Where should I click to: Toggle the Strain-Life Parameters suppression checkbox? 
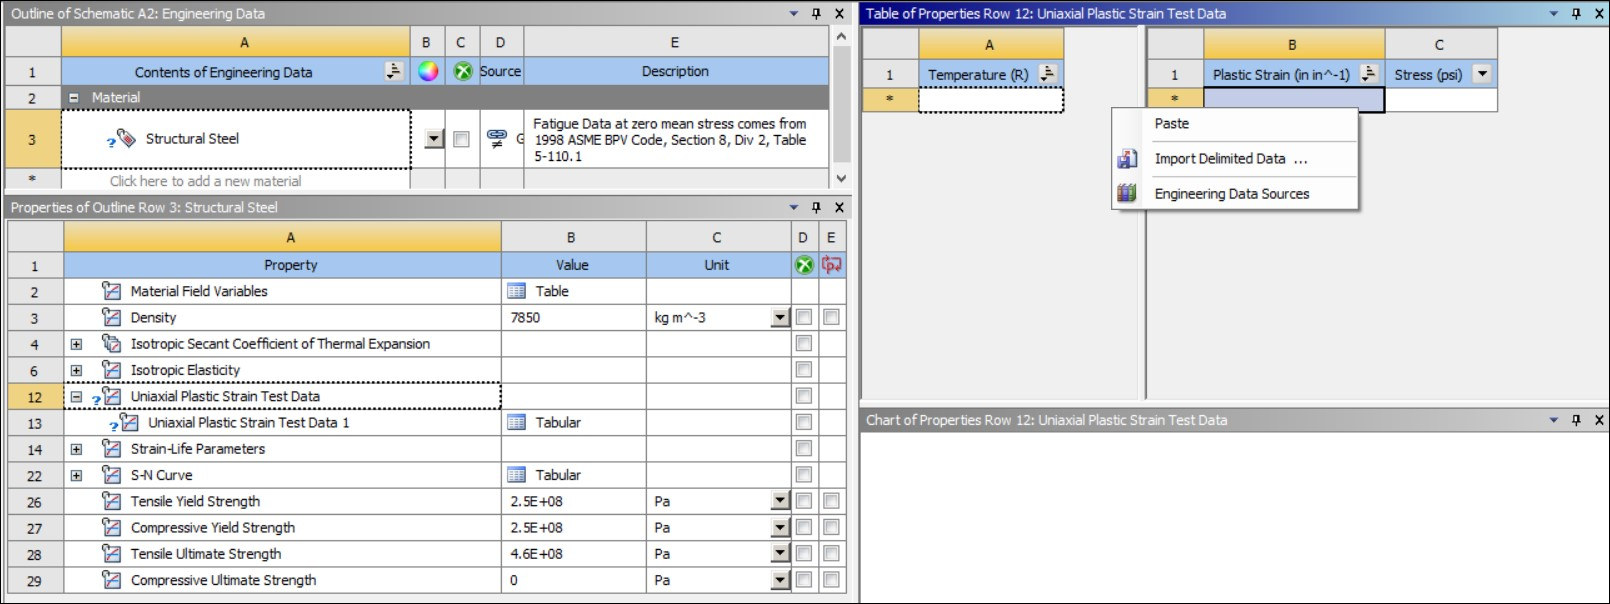point(804,448)
